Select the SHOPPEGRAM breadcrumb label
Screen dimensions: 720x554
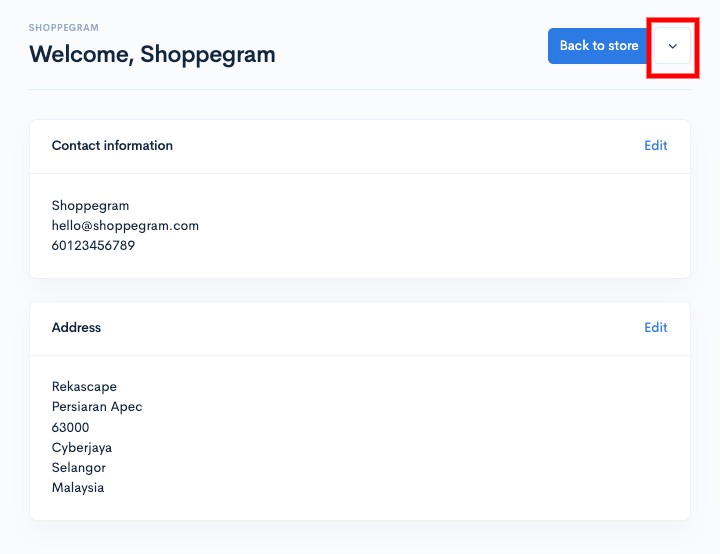(x=64, y=28)
